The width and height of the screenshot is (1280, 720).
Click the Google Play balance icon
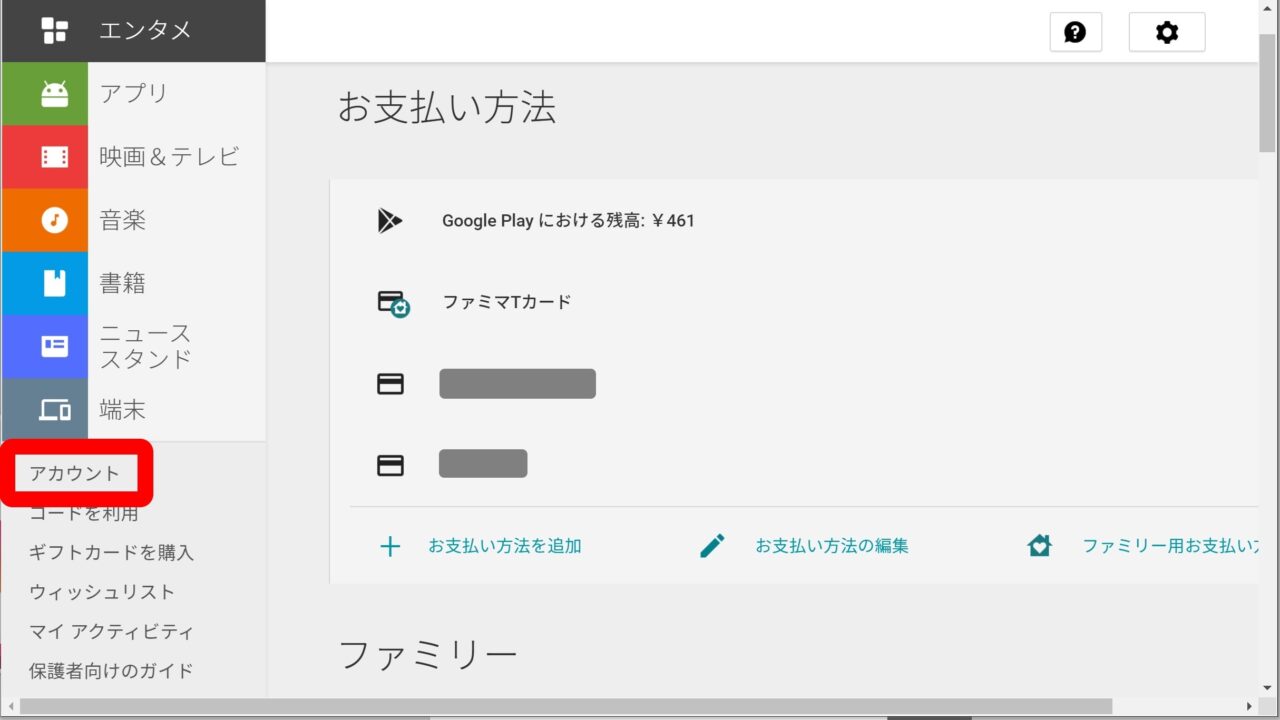click(x=390, y=221)
